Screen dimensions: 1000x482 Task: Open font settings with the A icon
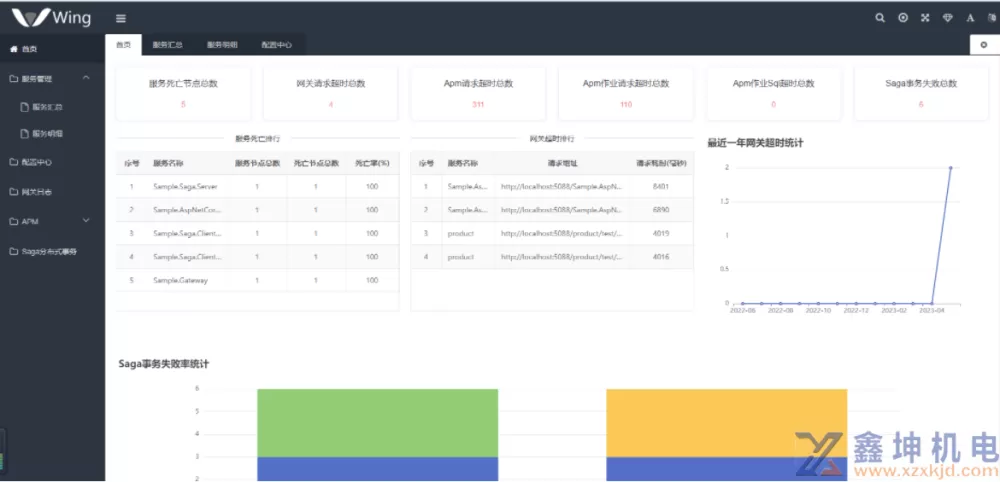coord(970,18)
